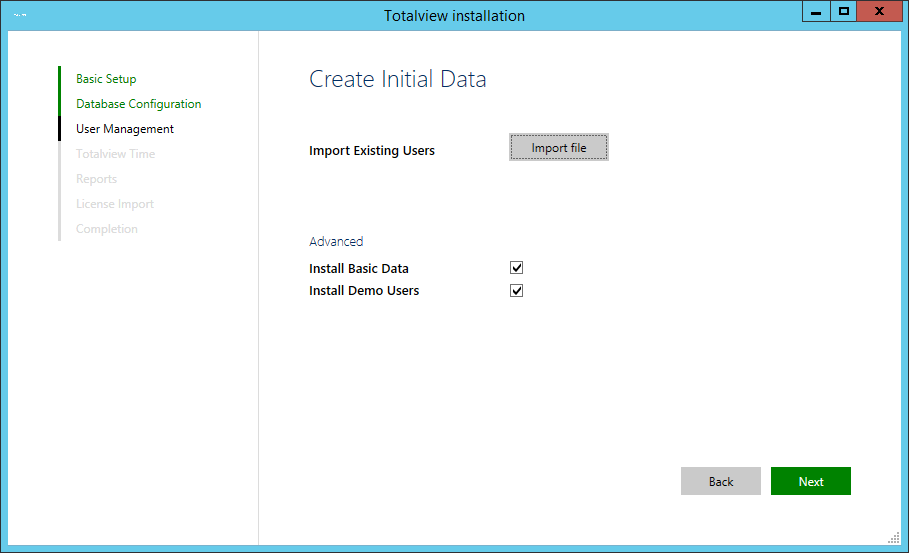Click the Import file button
The image size is (909, 553).
coord(559,147)
